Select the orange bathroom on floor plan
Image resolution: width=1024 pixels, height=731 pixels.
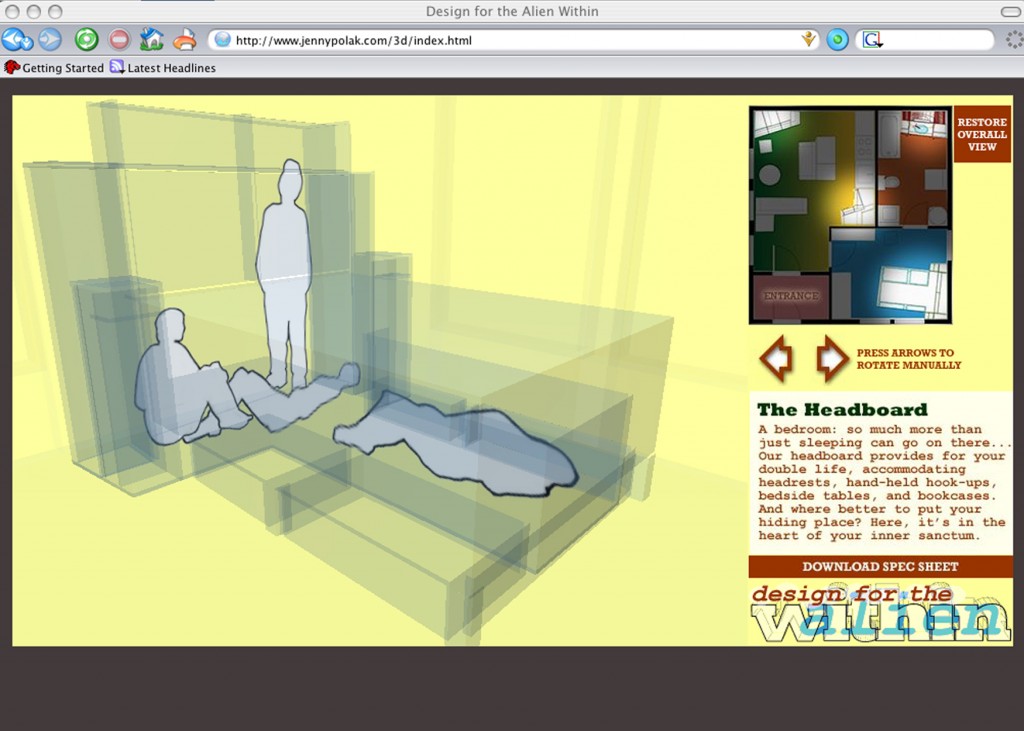(x=912, y=165)
